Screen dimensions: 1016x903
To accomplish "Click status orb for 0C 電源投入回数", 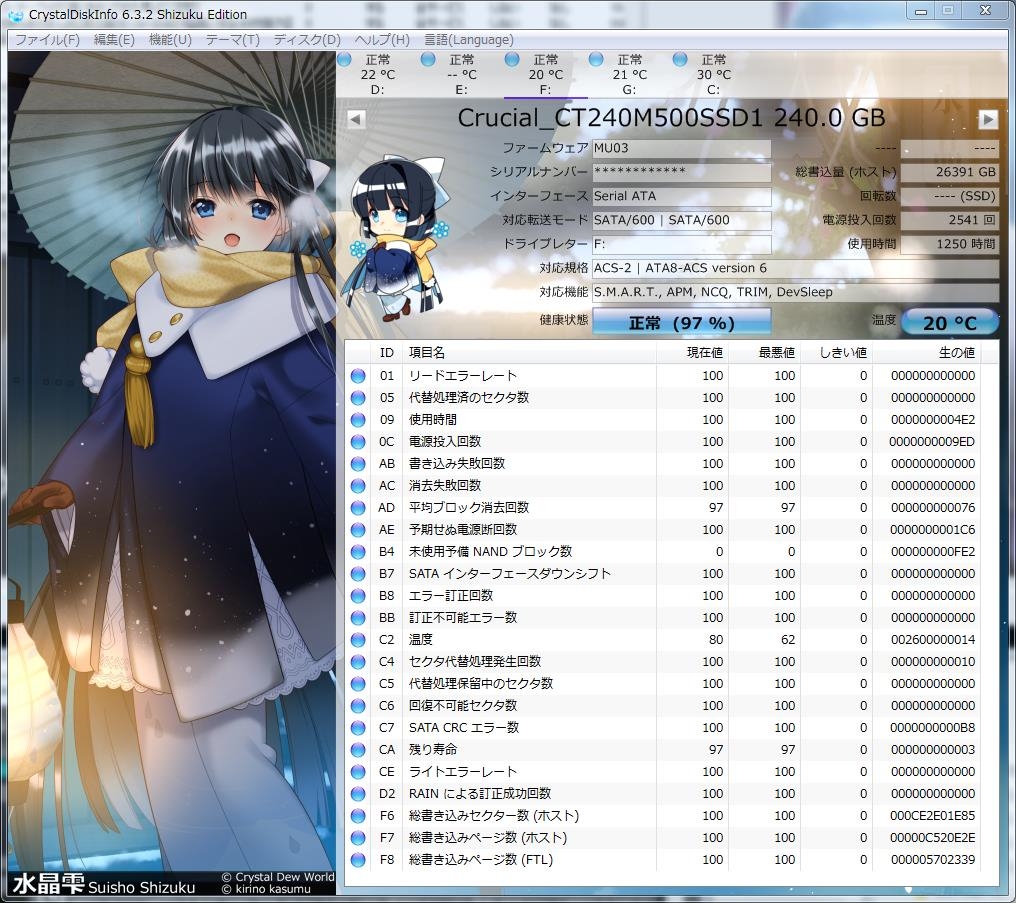I will (x=358, y=442).
